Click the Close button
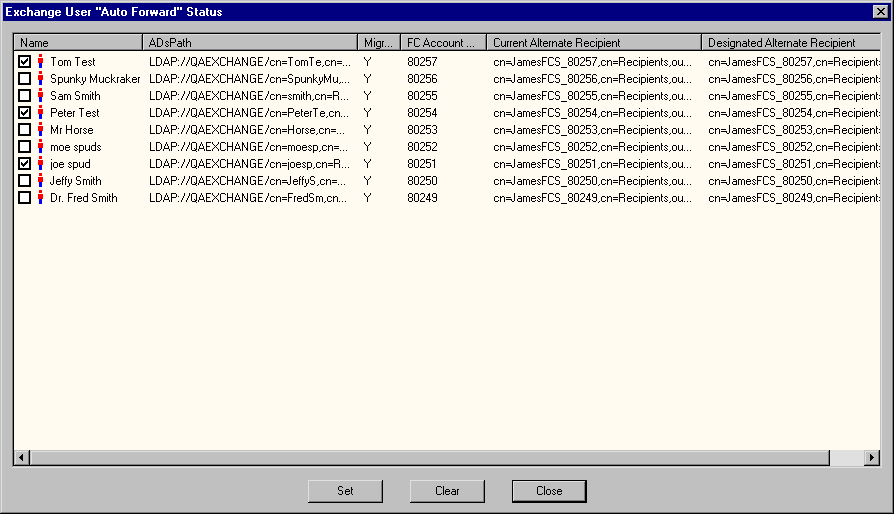Image resolution: width=894 pixels, height=514 pixels. [549, 491]
